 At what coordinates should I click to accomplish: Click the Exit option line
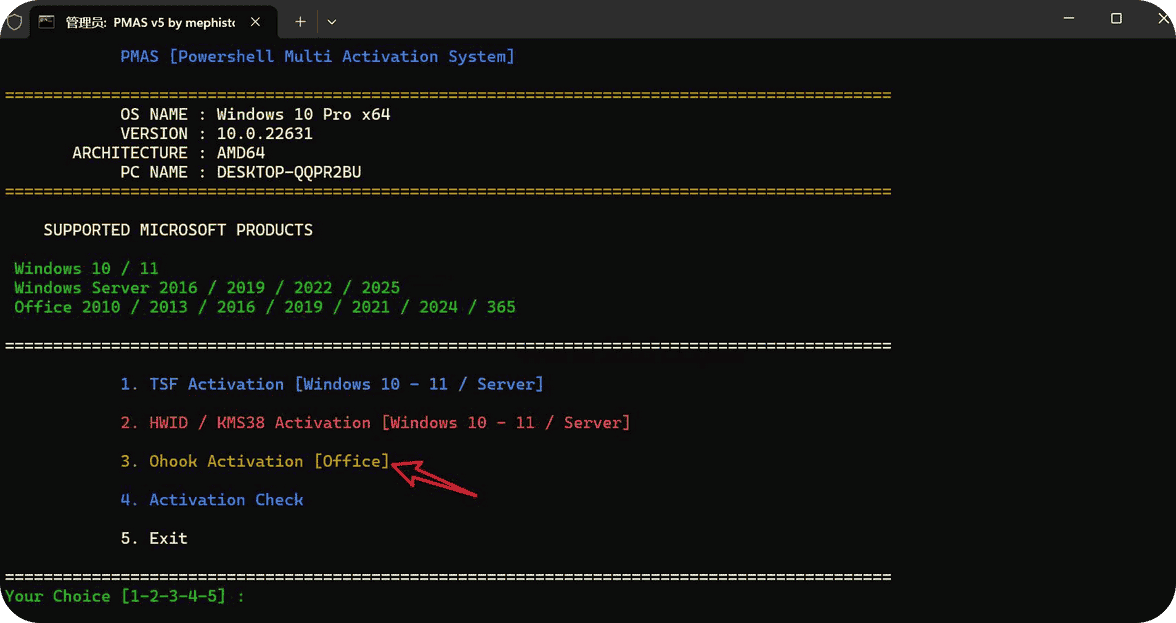[x=155, y=538]
